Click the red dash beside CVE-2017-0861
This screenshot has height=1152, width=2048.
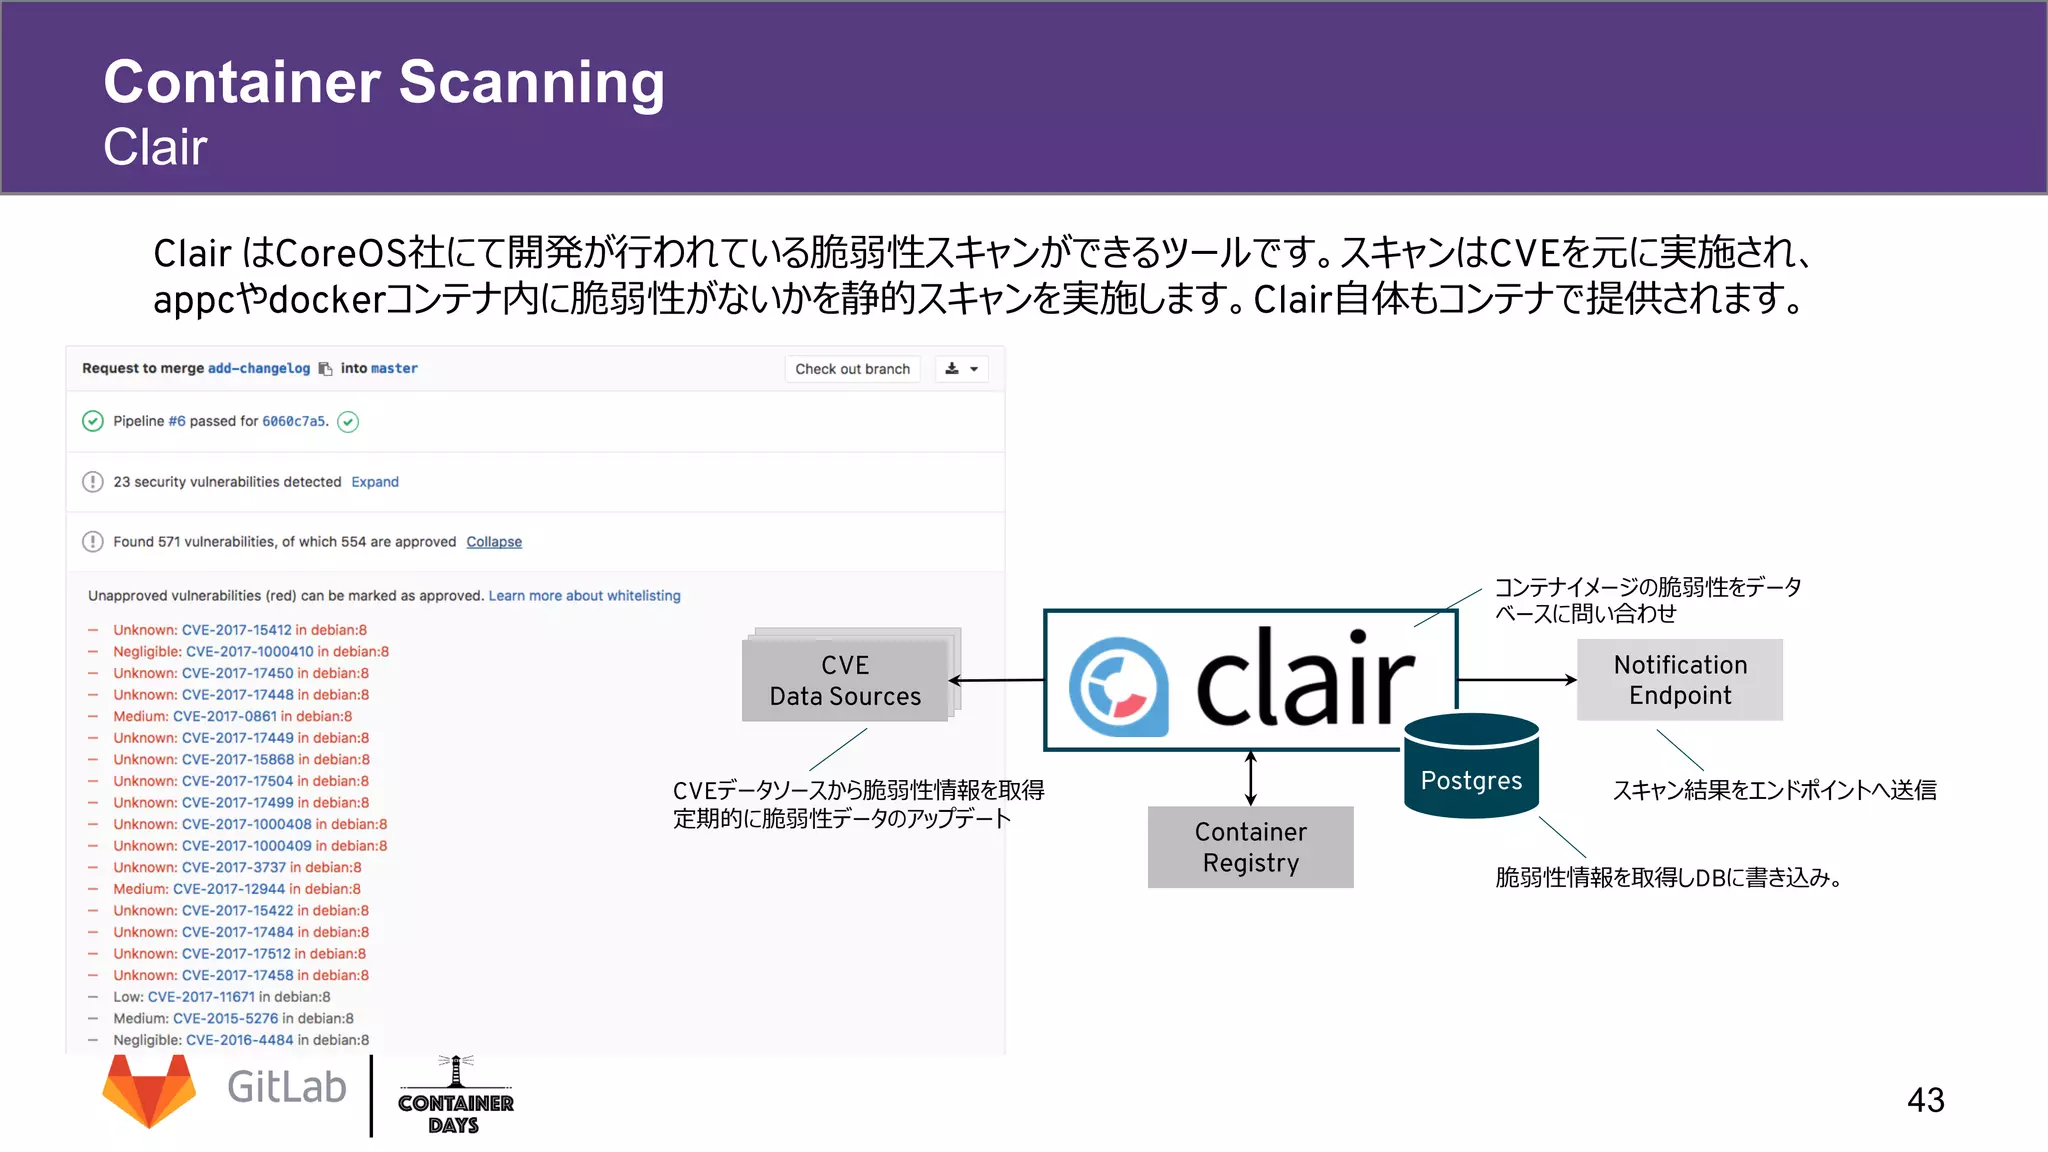tap(93, 717)
